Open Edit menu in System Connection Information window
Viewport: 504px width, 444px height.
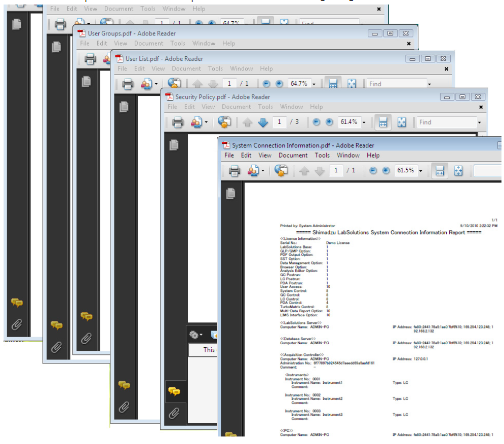pyautogui.click(x=246, y=155)
